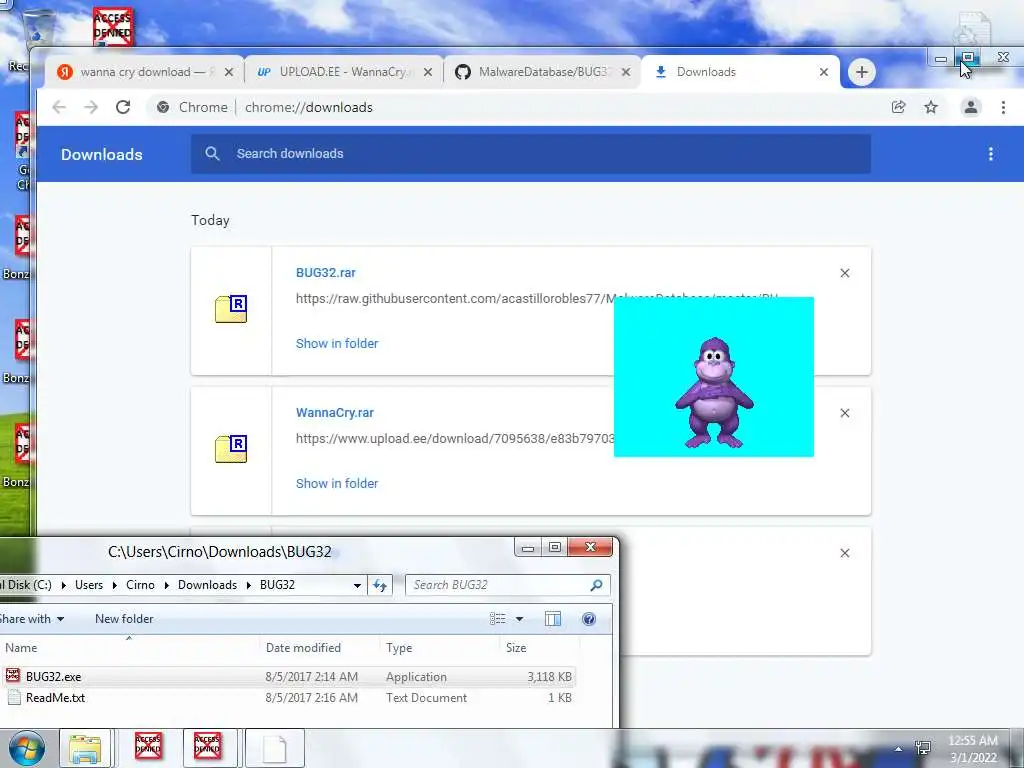1024x768 pixels.
Task: Go forward in Chrome
Action: click(91, 107)
